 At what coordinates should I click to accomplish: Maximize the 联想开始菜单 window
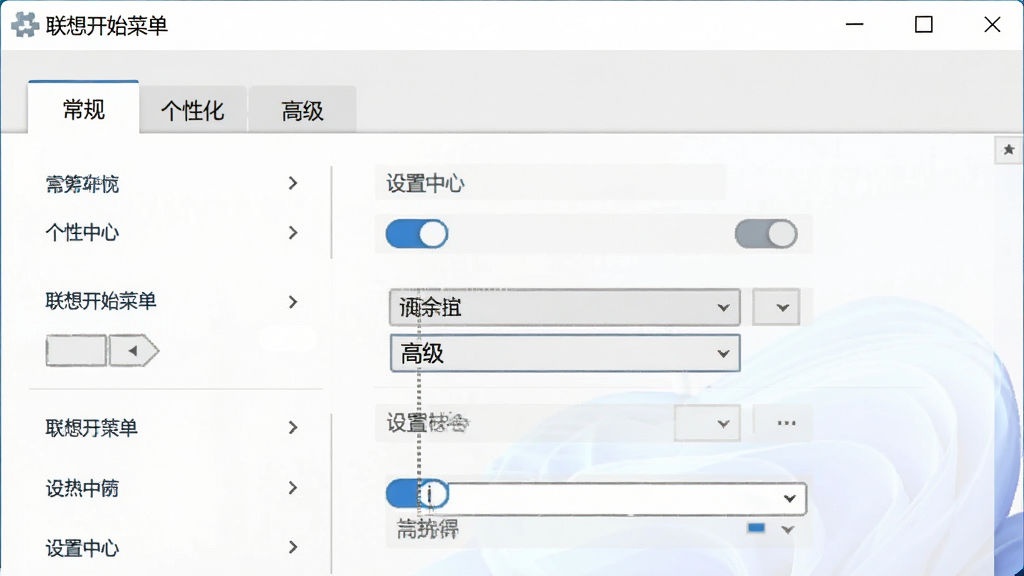[x=923, y=25]
